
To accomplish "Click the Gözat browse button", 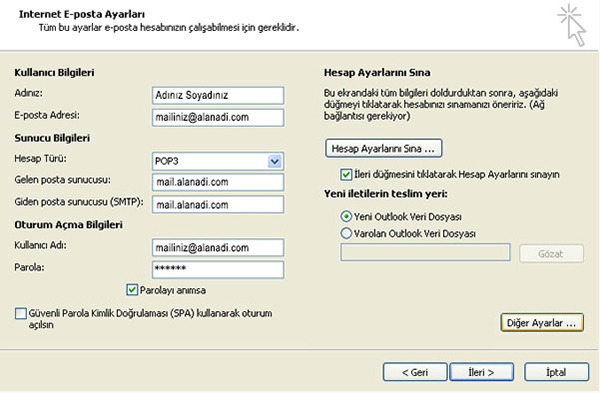I will [551, 253].
